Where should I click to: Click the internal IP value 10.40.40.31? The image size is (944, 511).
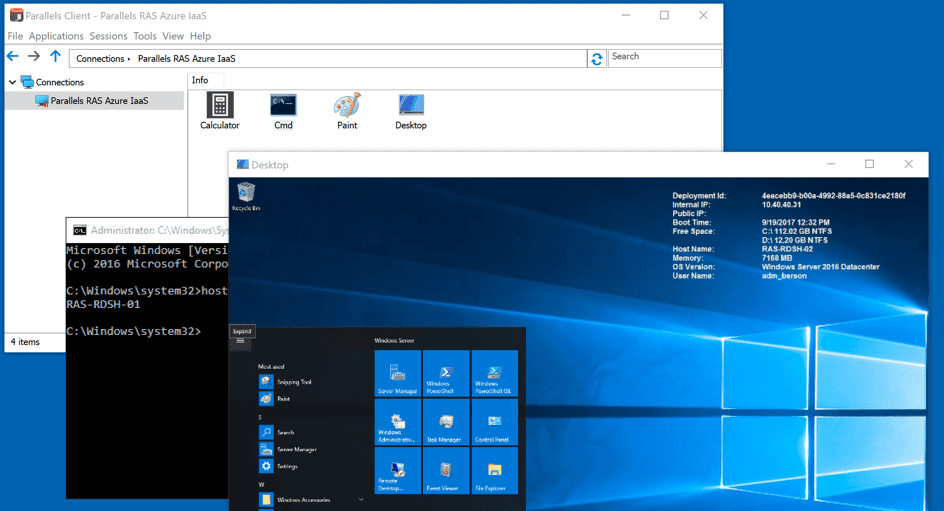(781, 205)
